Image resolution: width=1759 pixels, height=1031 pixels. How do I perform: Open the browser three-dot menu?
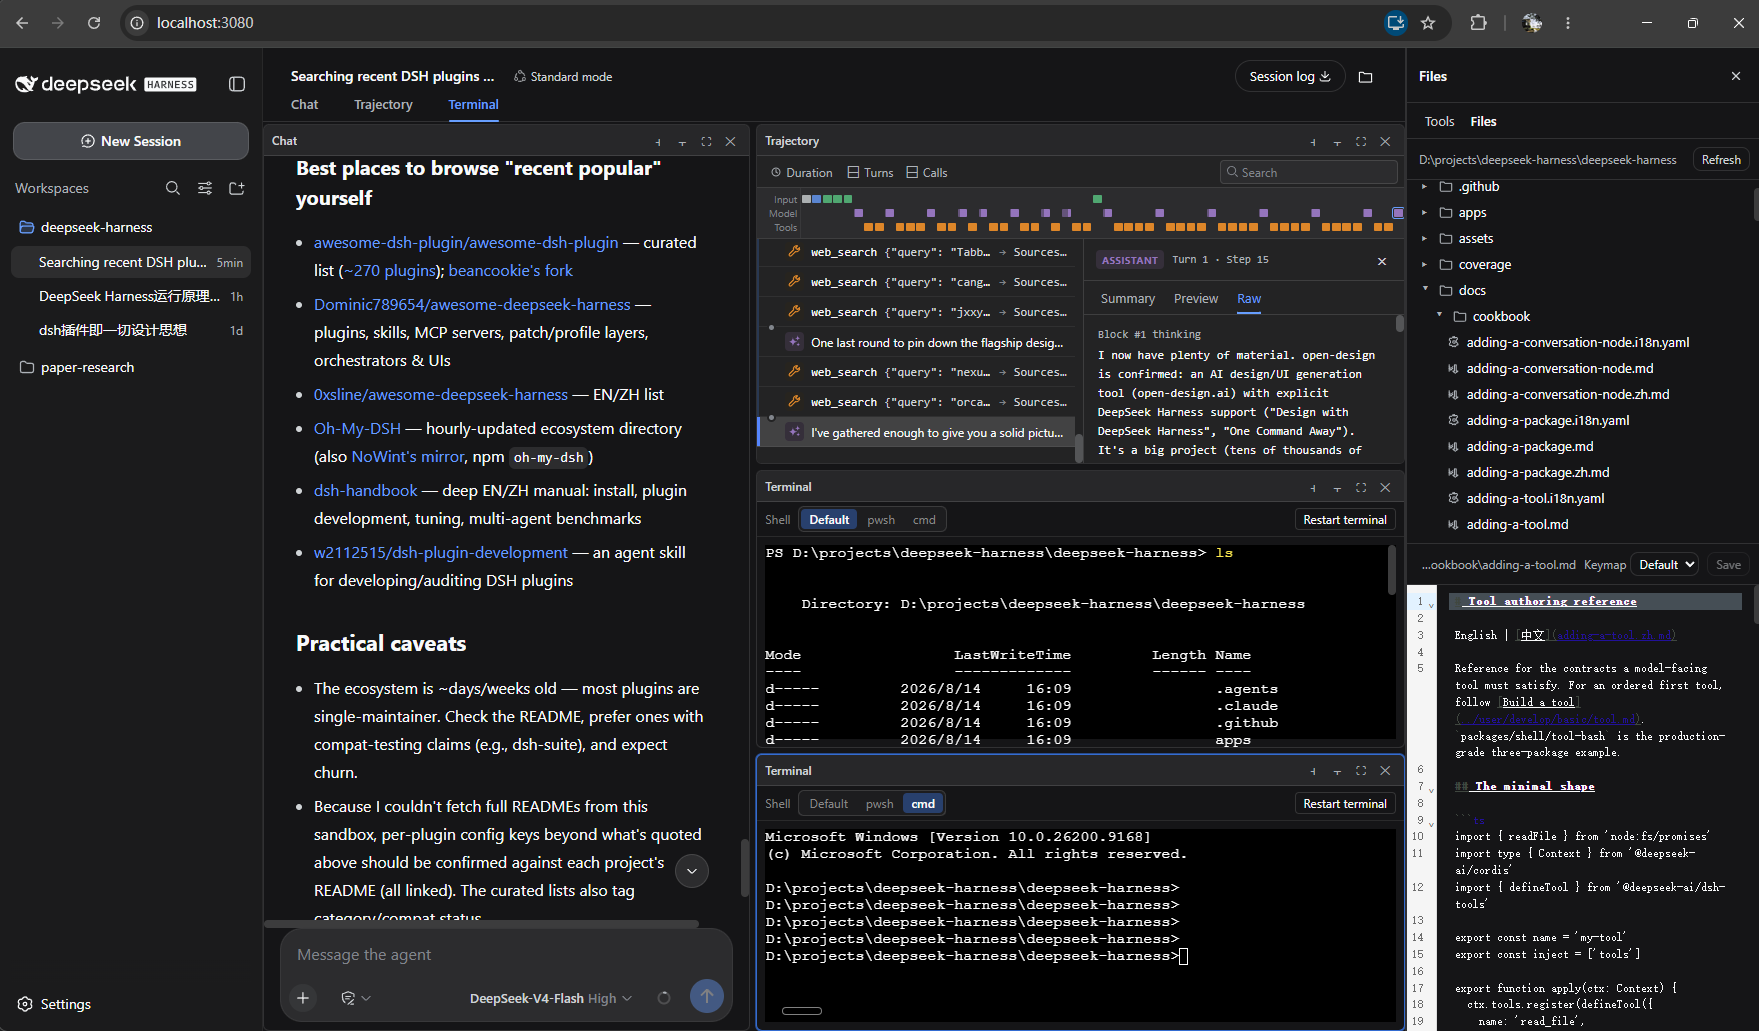pyautogui.click(x=1568, y=23)
